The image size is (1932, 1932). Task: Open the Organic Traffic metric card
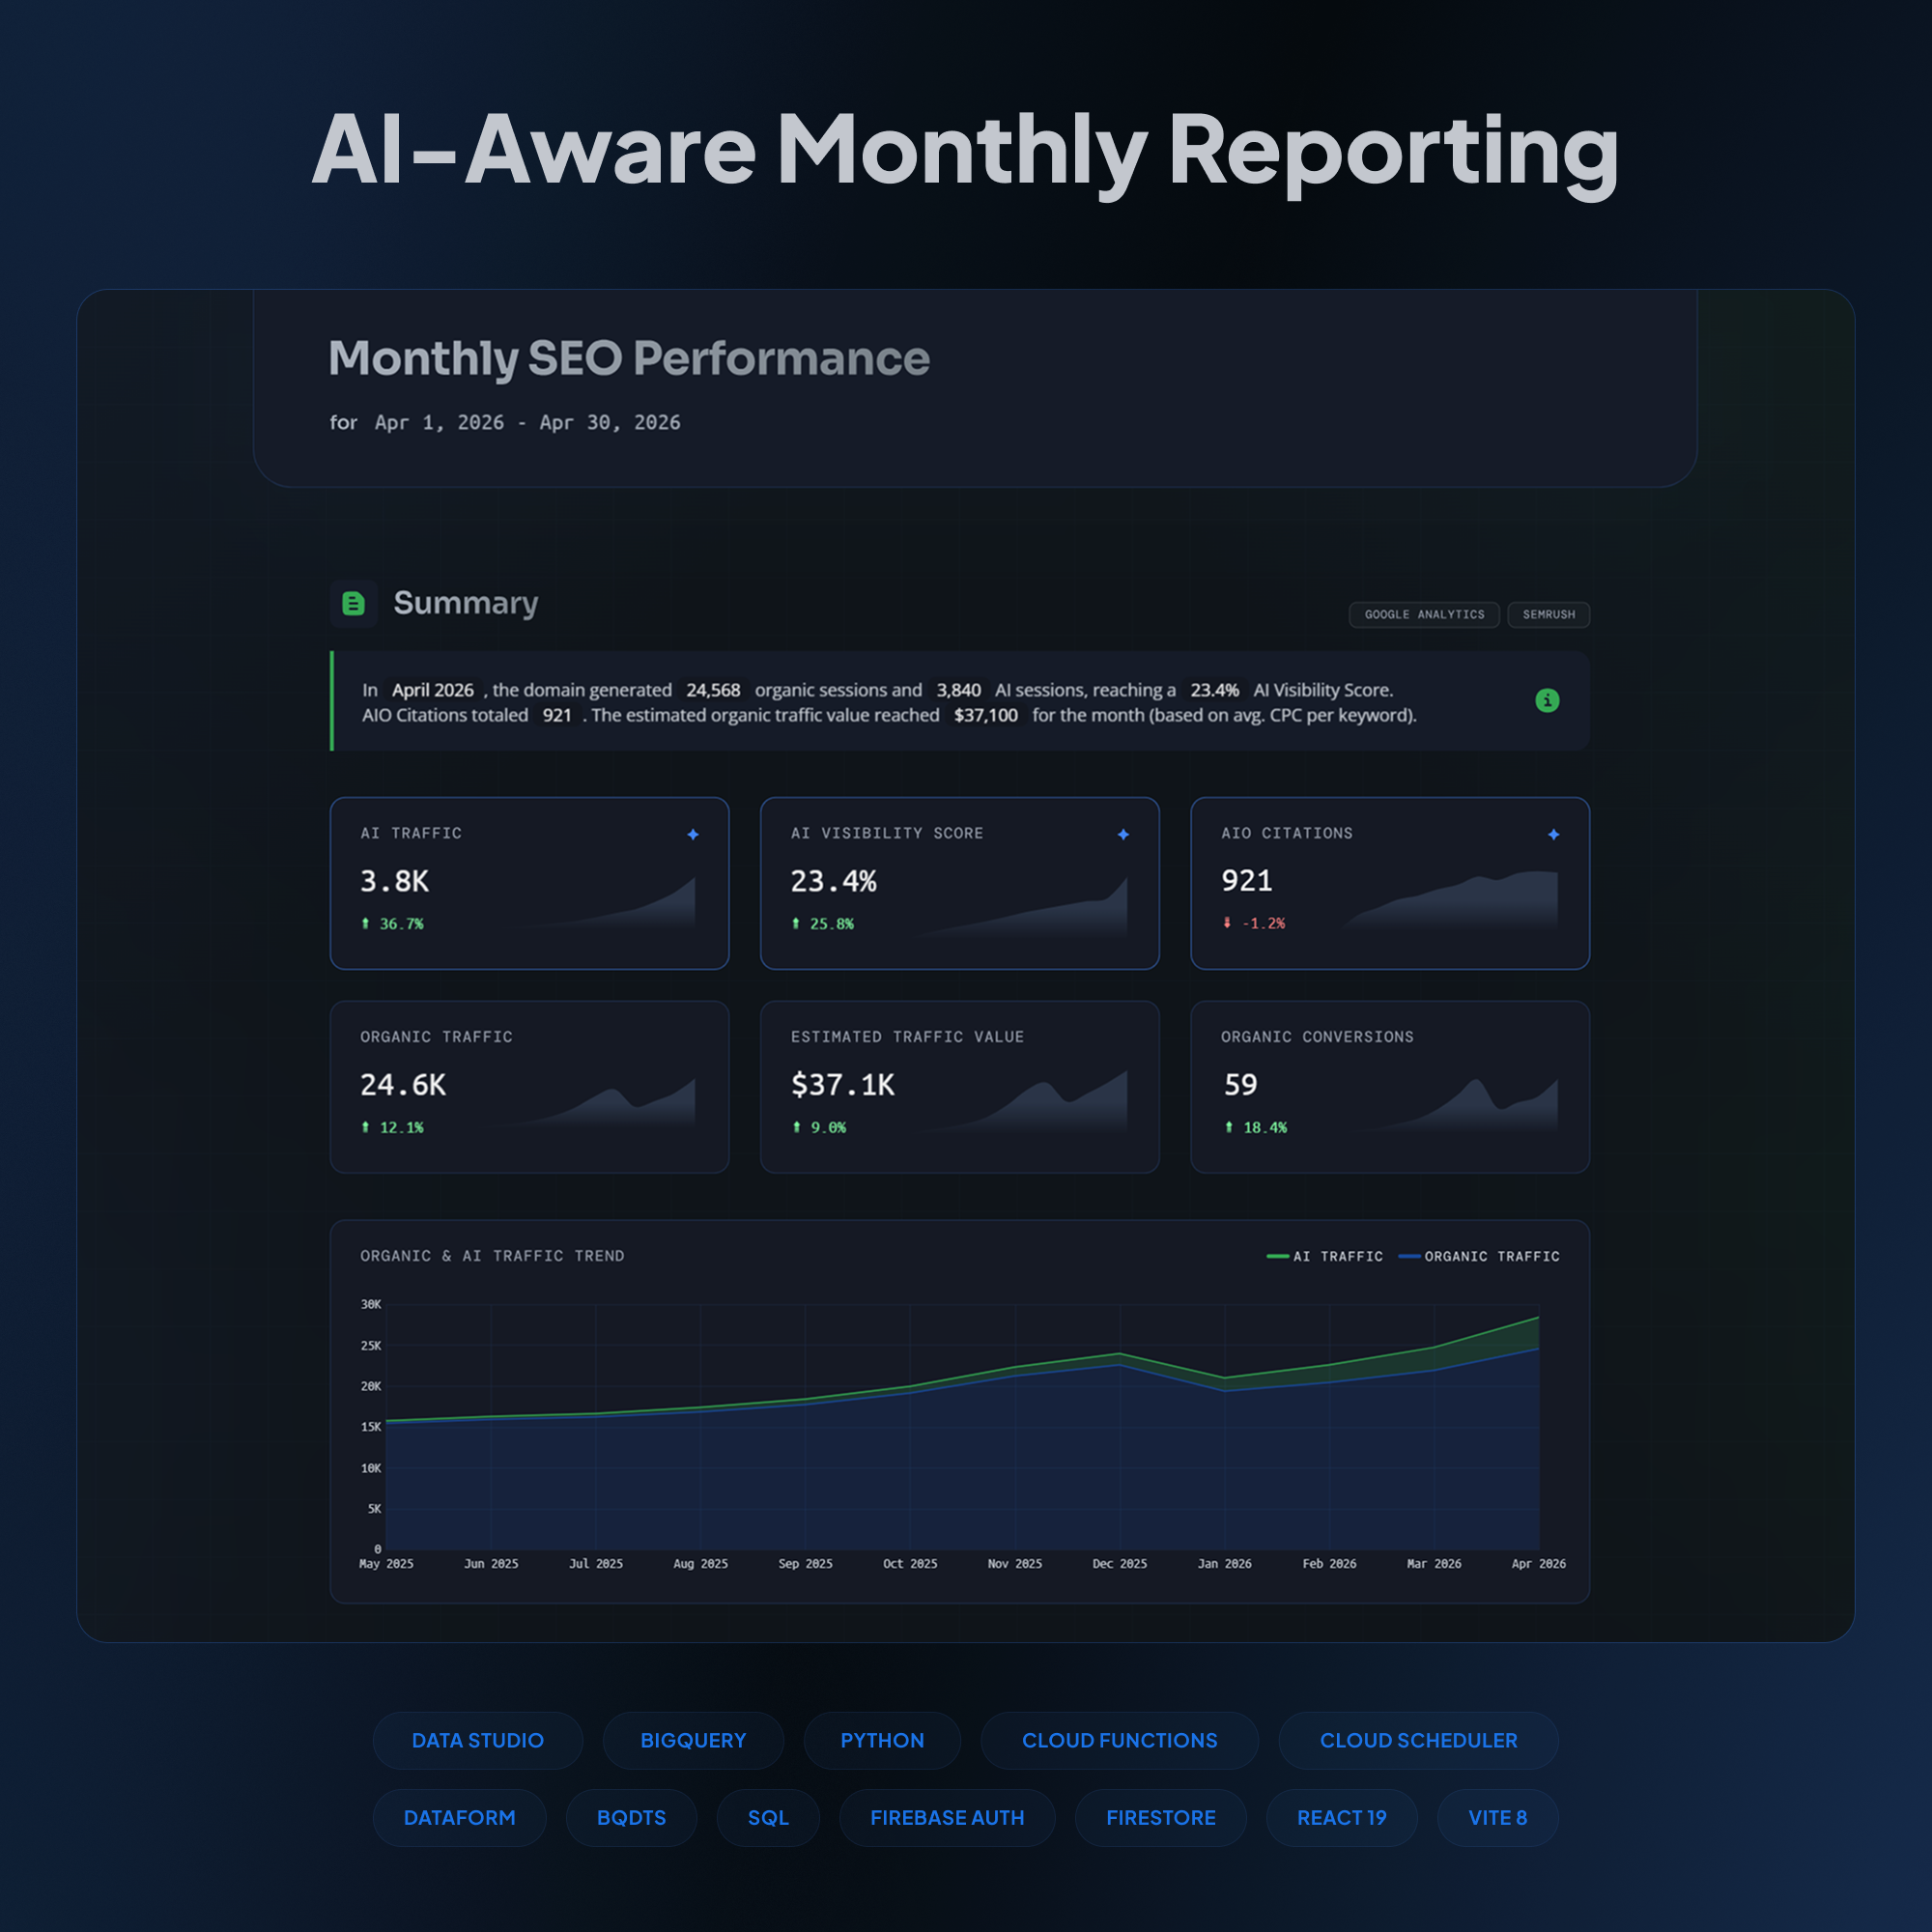pos(529,1087)
